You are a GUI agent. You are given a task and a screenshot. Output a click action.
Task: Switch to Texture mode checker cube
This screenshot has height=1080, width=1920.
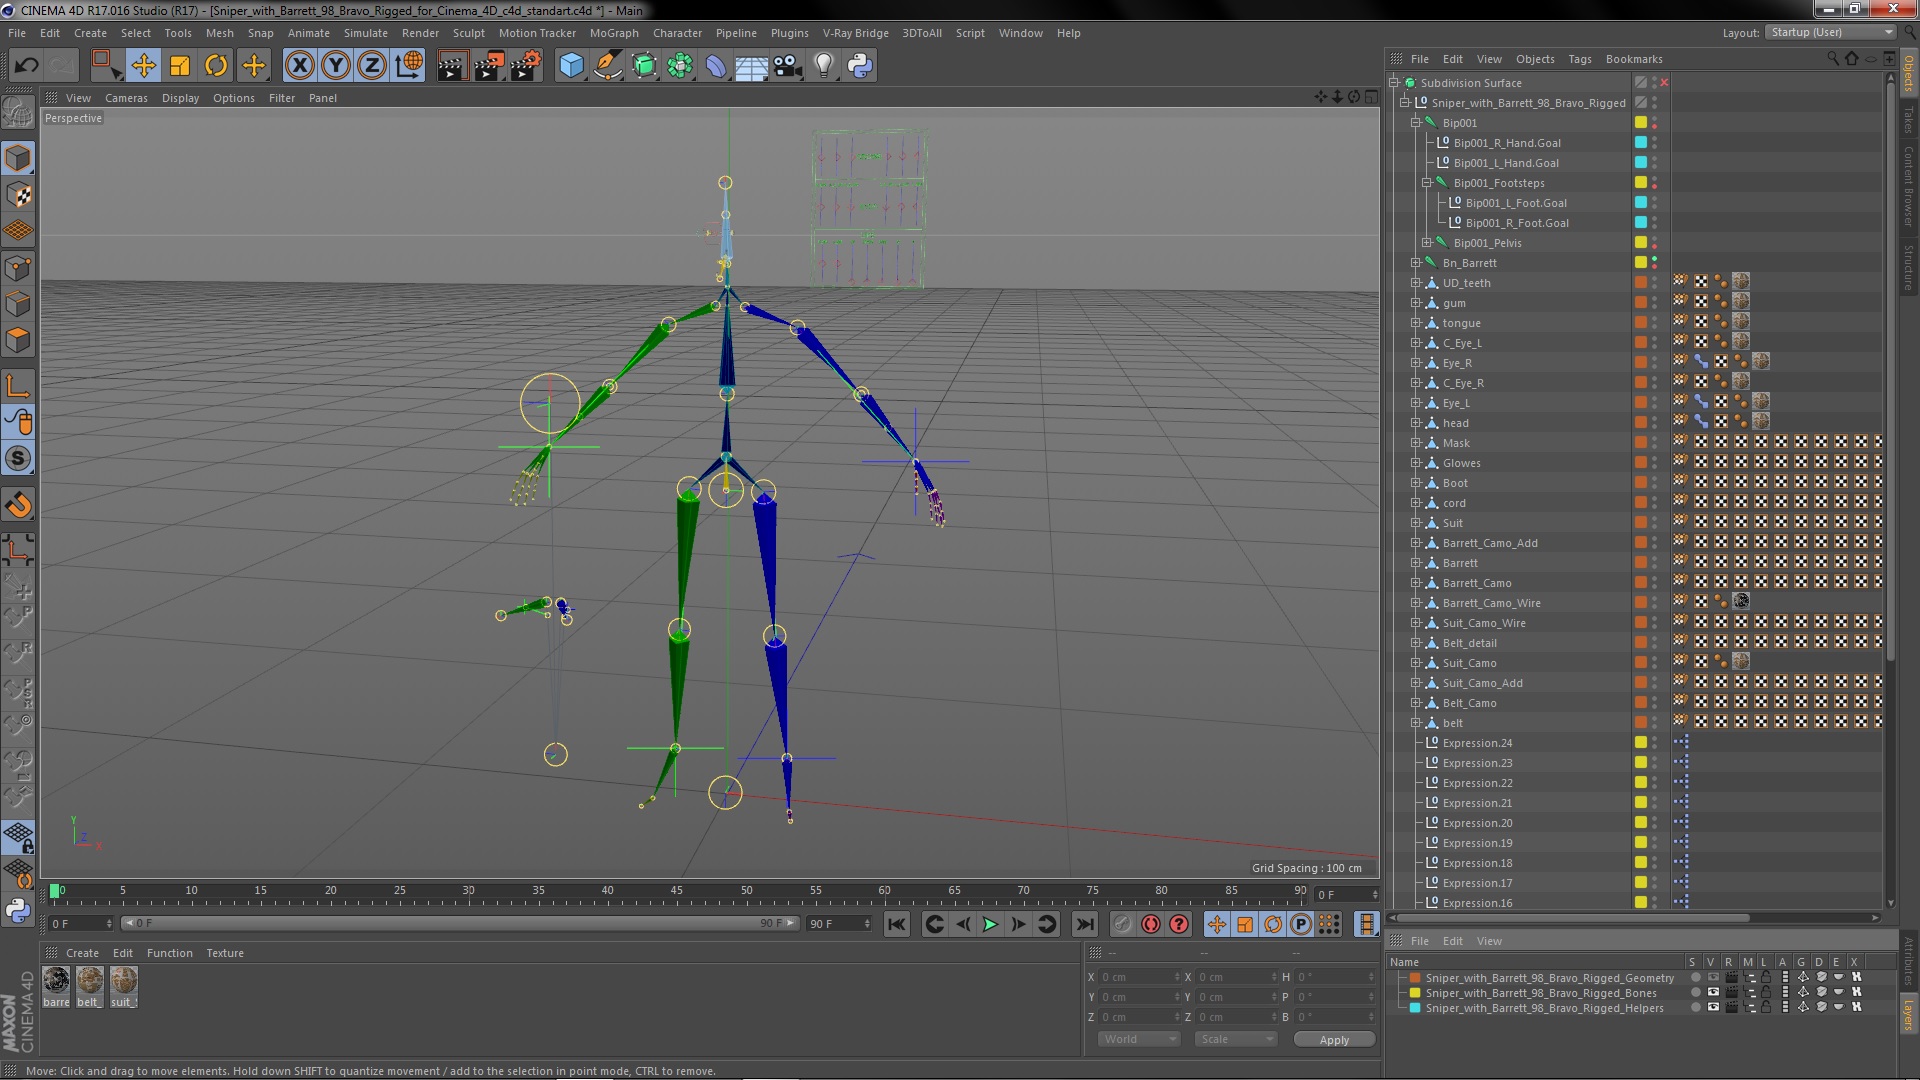[18, 194]
